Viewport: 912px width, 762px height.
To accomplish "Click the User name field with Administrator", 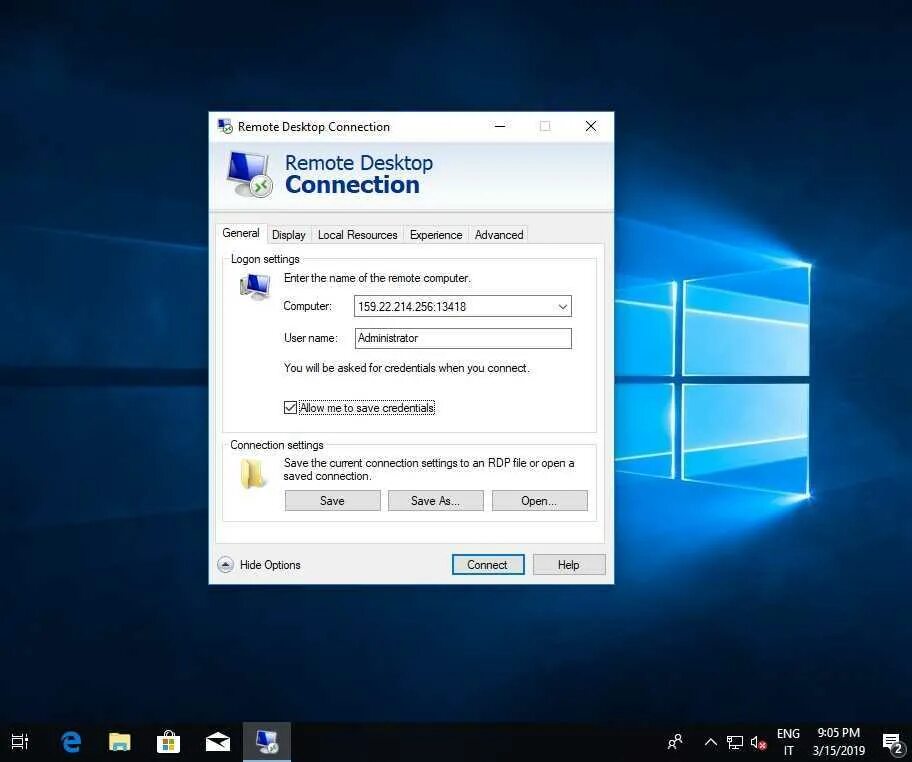I will [x=463, y=339].
